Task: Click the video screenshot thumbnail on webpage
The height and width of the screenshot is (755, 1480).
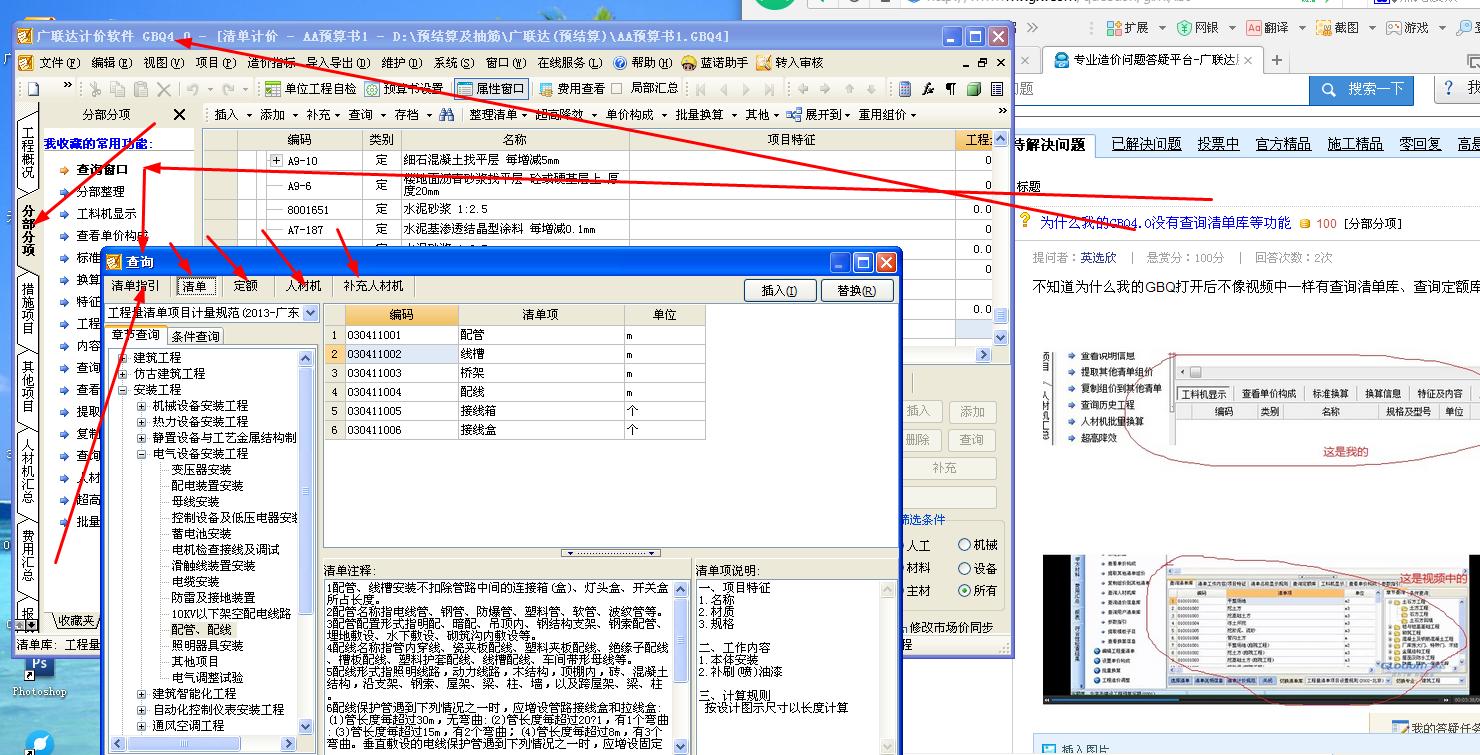Action: (1261, 630)
